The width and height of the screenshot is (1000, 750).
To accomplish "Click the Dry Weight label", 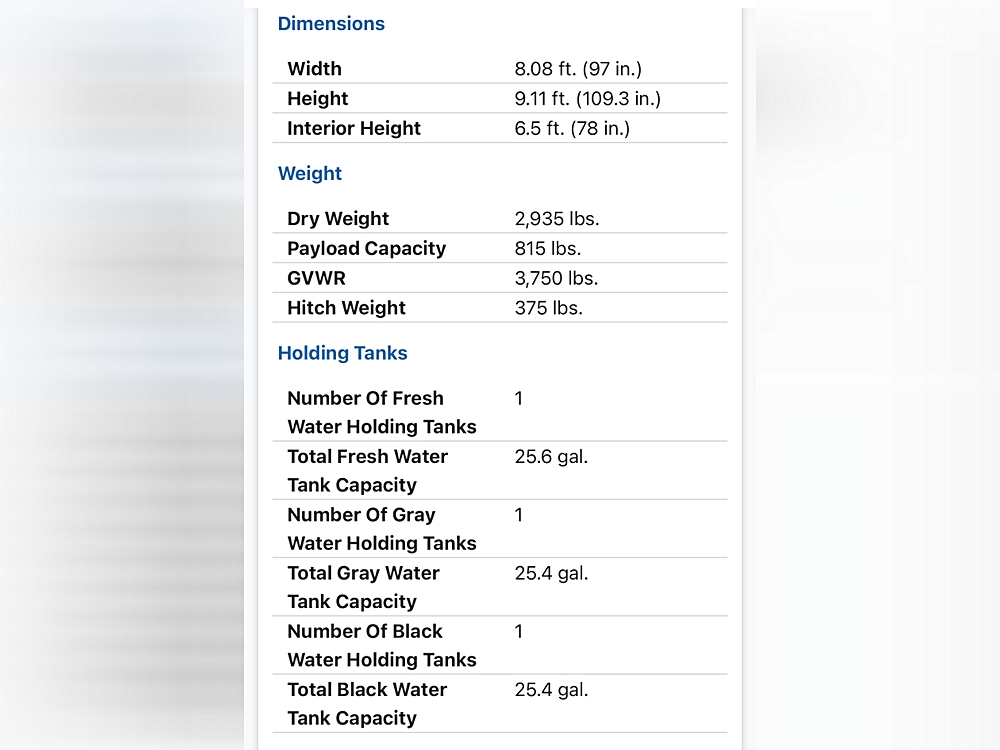I will 338,219.
